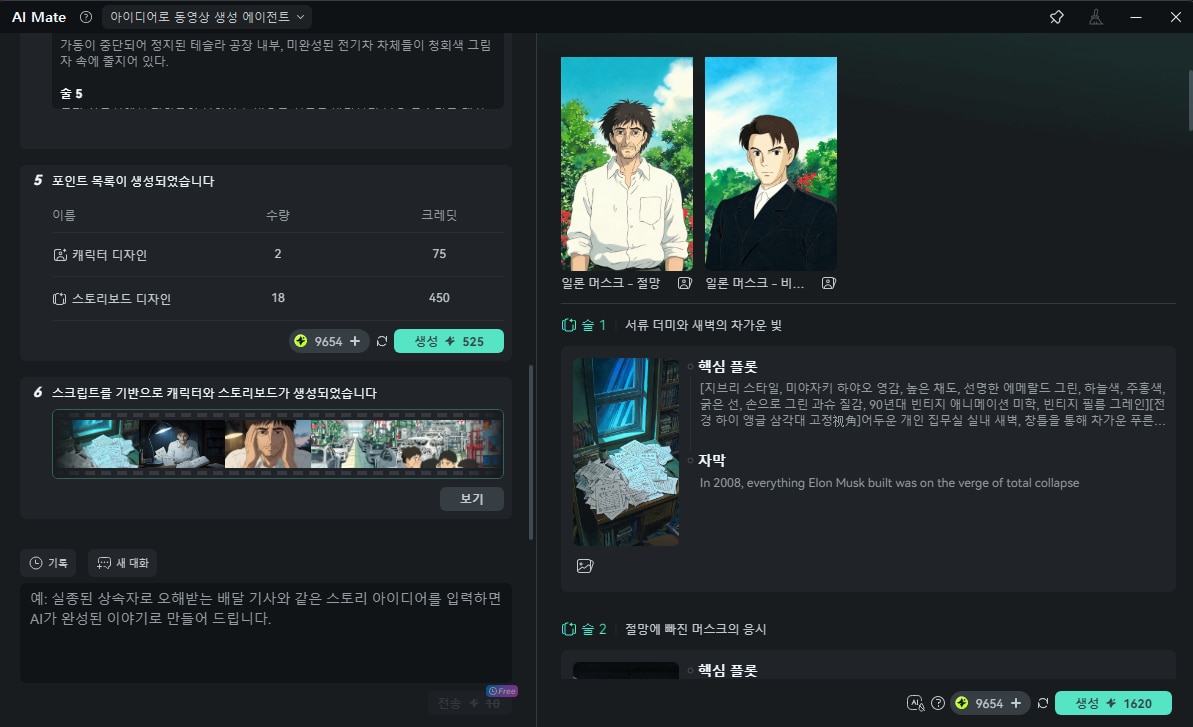Click the 자막 label in 숄 1

(x=712, y=460)
